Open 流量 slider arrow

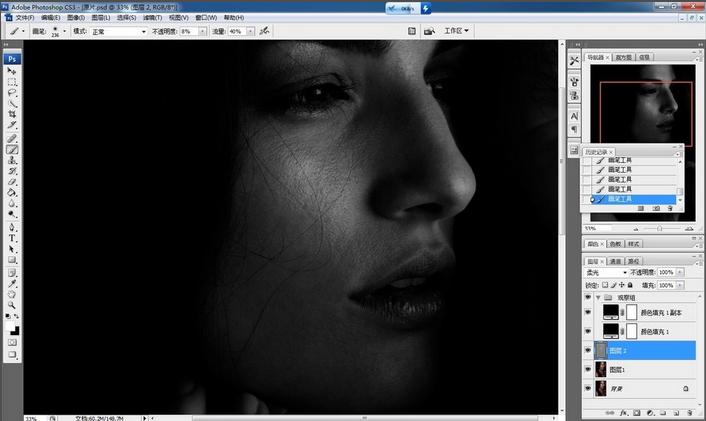(x=250, y=31)
